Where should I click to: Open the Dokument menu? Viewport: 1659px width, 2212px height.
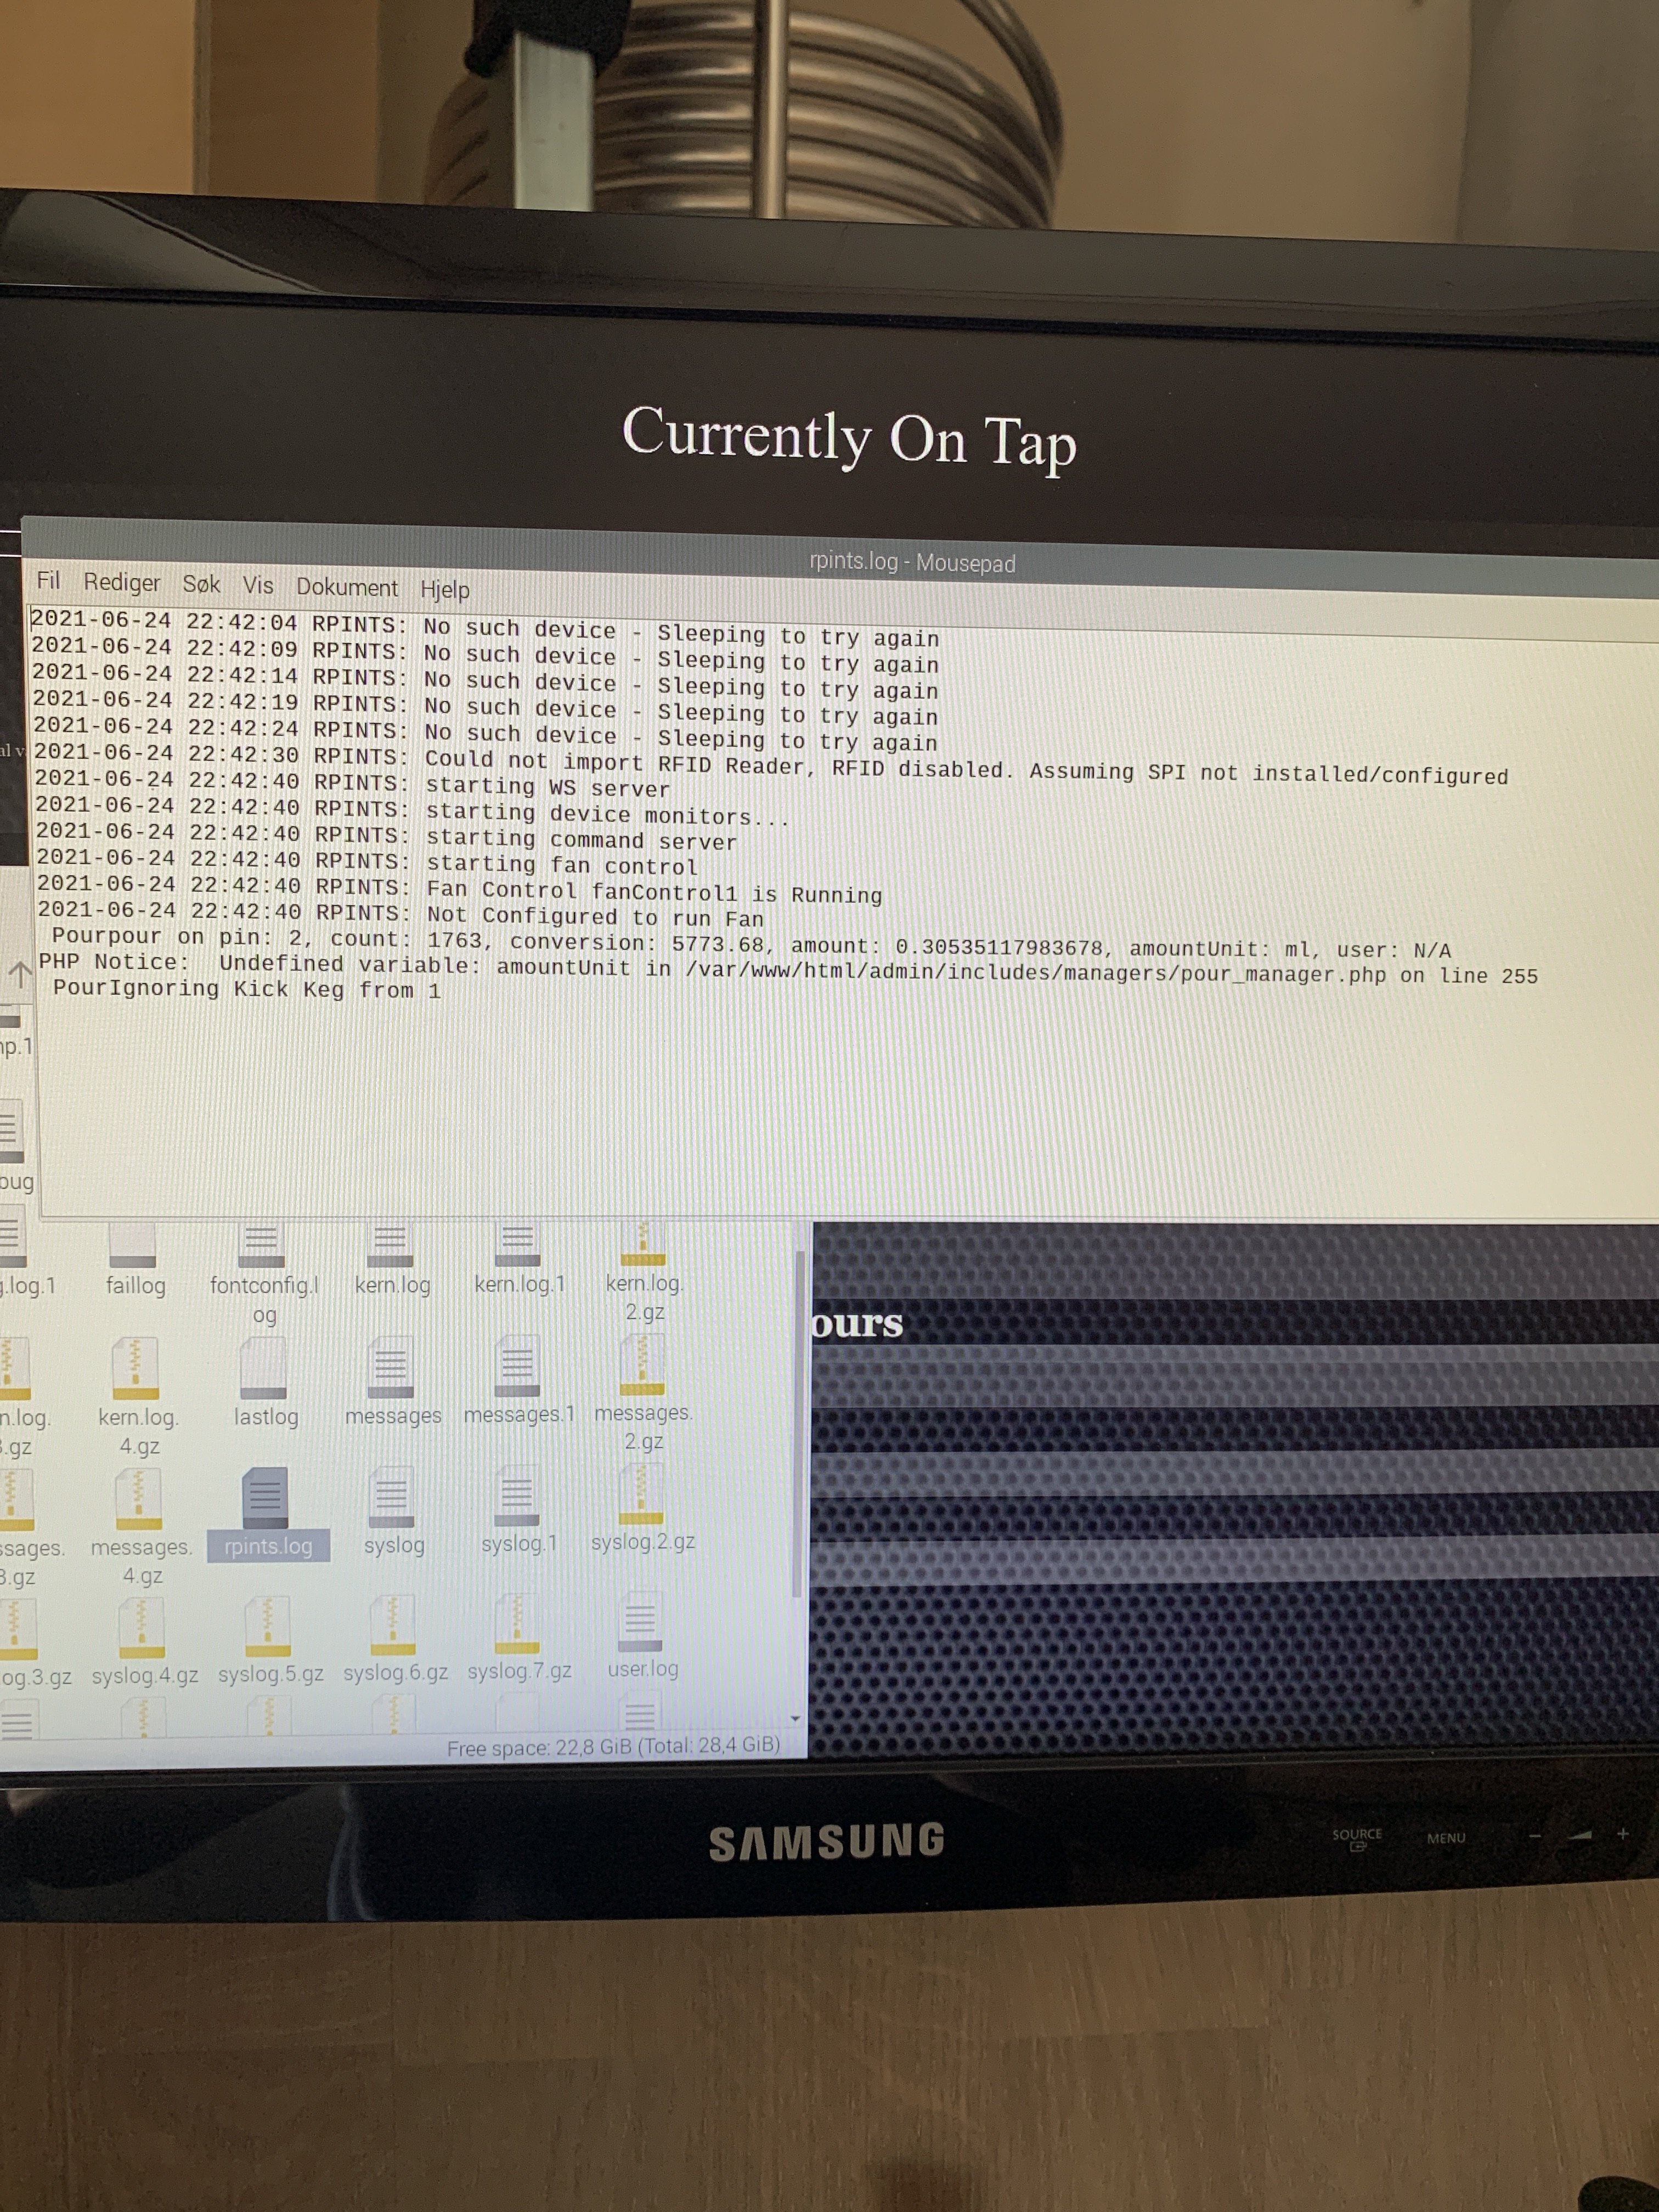(346, 588)
